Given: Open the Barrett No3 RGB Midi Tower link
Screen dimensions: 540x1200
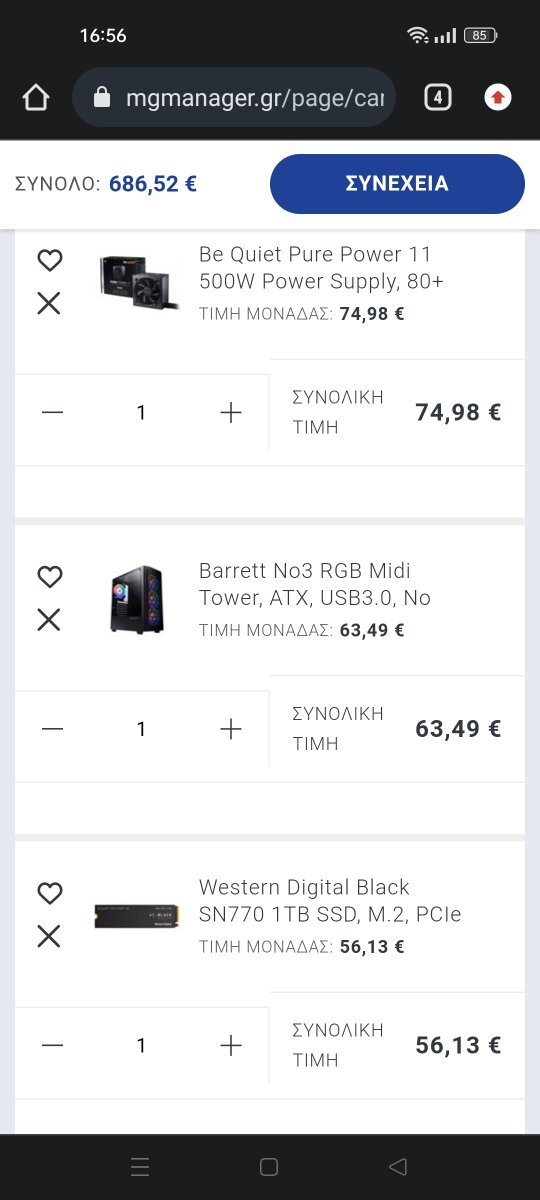Looking at the screenshot, I should [x=315, y=584].
